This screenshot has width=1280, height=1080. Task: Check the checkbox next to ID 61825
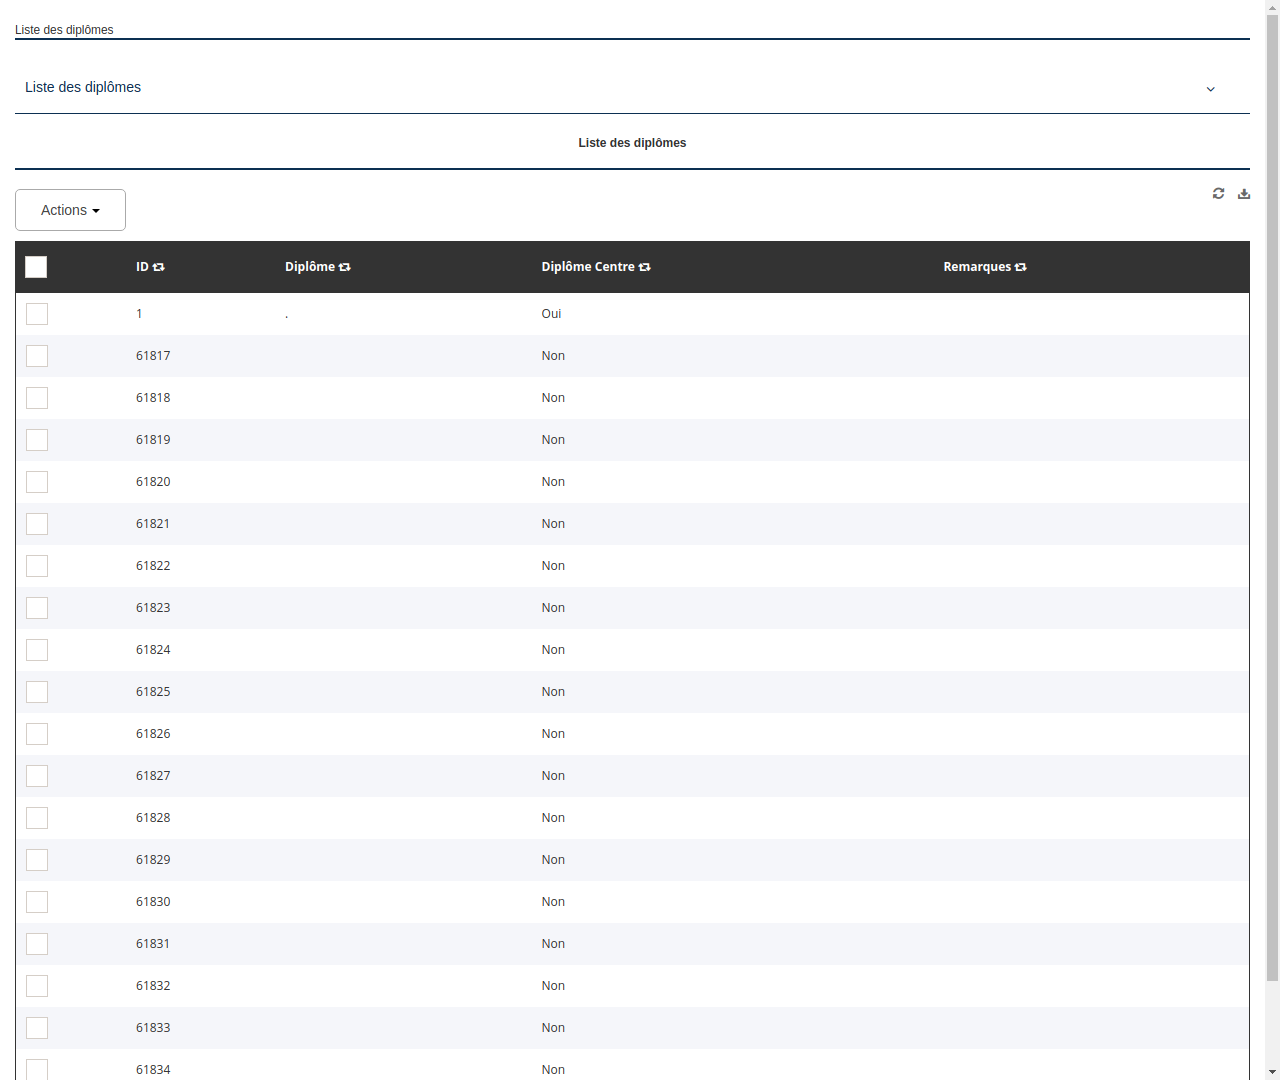click(x=37, y=692)
